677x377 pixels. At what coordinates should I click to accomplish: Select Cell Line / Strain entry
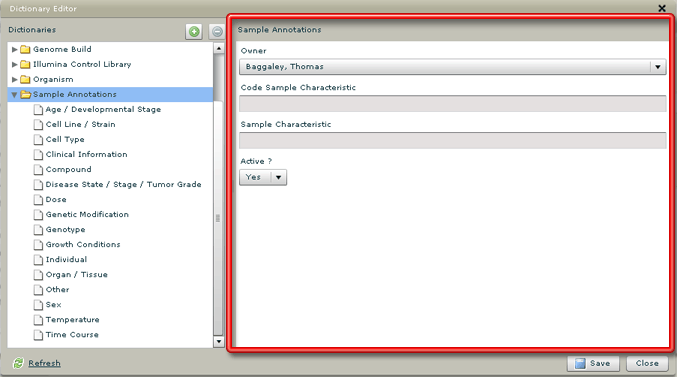[80, 124]
